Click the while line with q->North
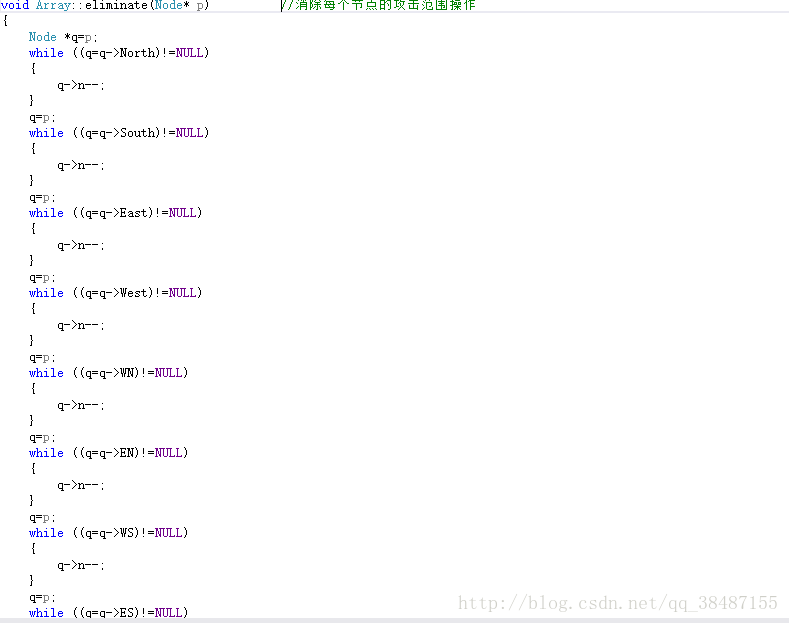The image size is (789, 623). coord(119,53)
